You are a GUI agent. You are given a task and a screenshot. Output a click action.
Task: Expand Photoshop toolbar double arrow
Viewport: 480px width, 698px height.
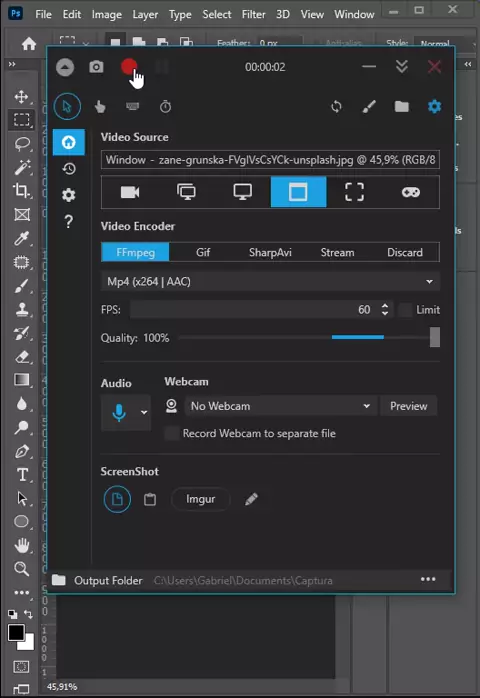[12, 64]
